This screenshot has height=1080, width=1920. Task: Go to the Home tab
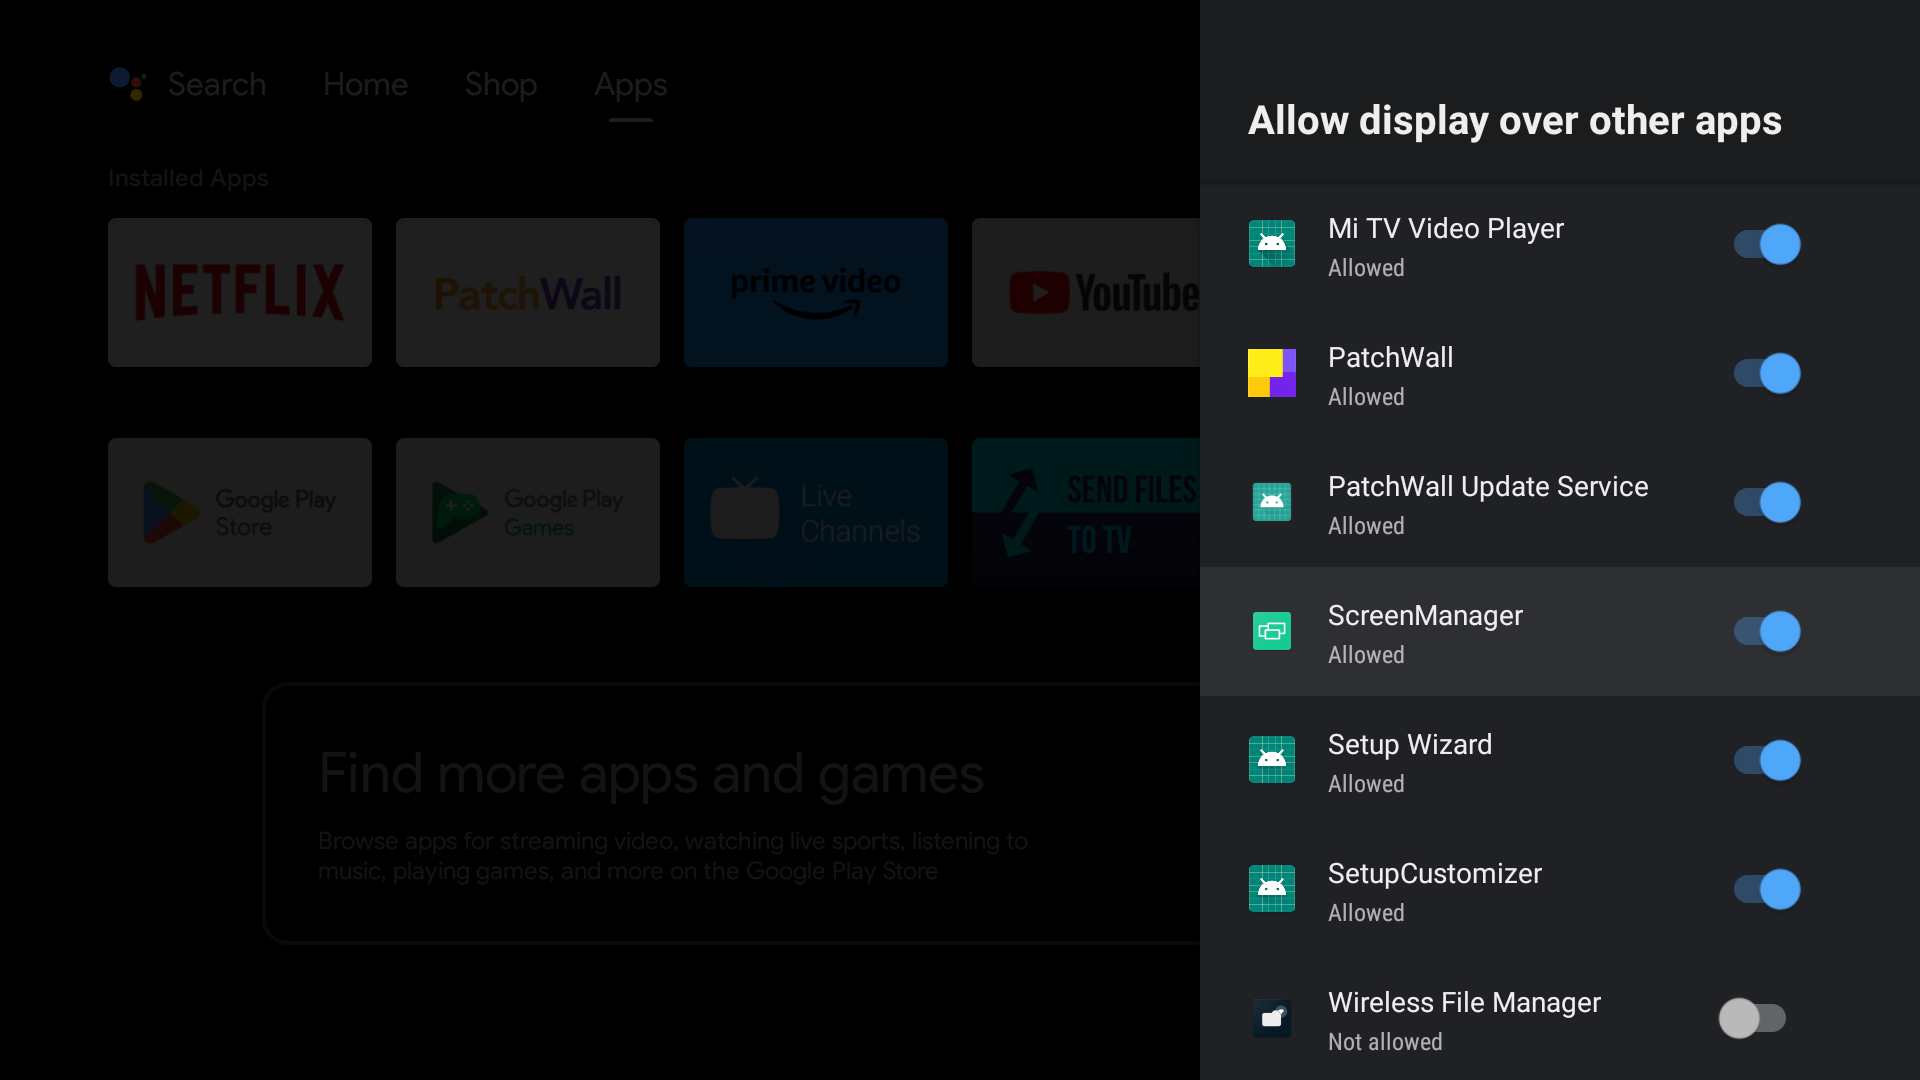[x=365, y=84]
